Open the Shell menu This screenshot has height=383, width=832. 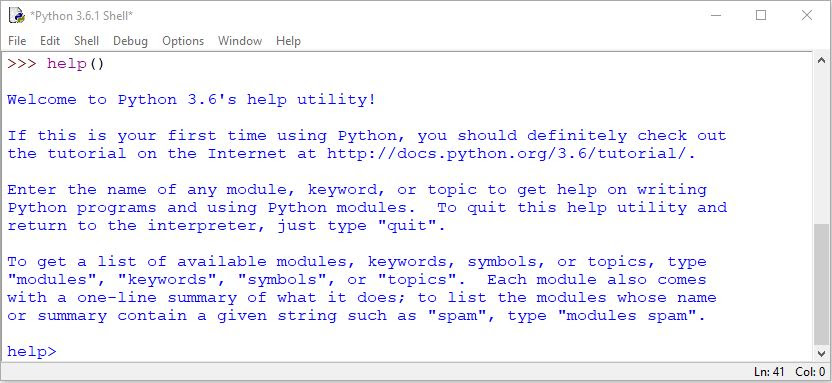(x=86, y=41)
